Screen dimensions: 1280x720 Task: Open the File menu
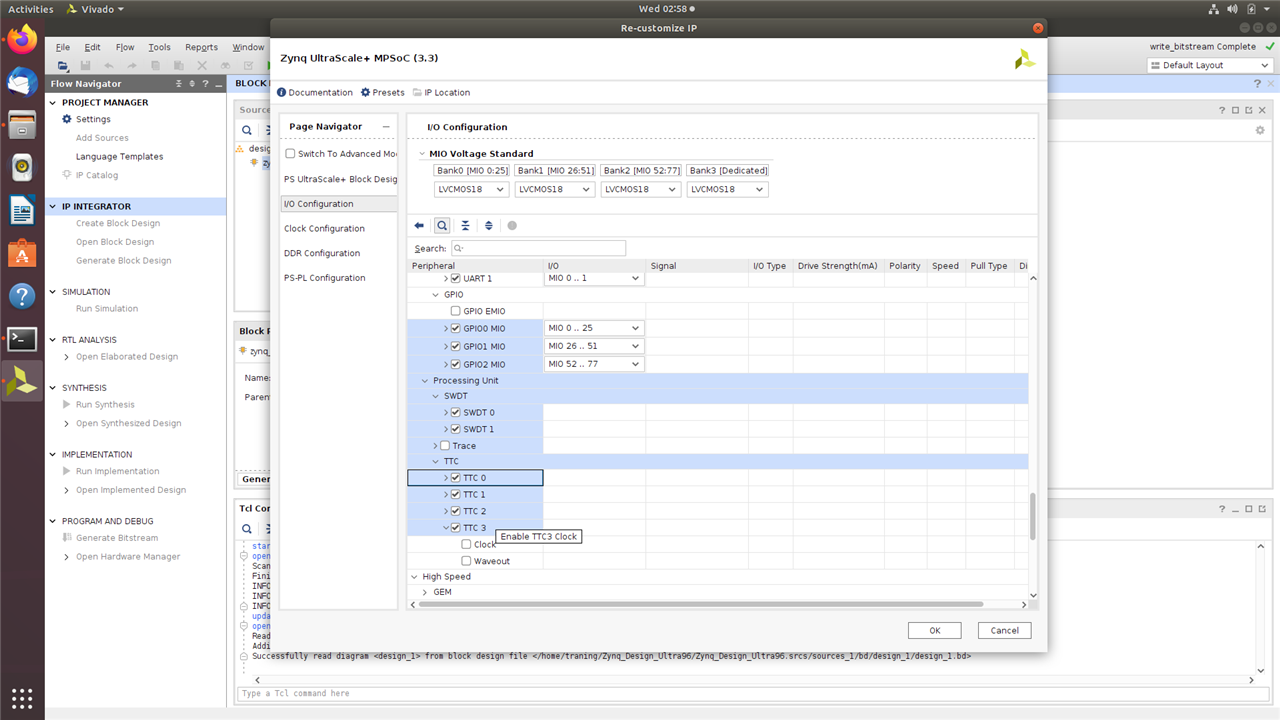click(x=62, y=47)
